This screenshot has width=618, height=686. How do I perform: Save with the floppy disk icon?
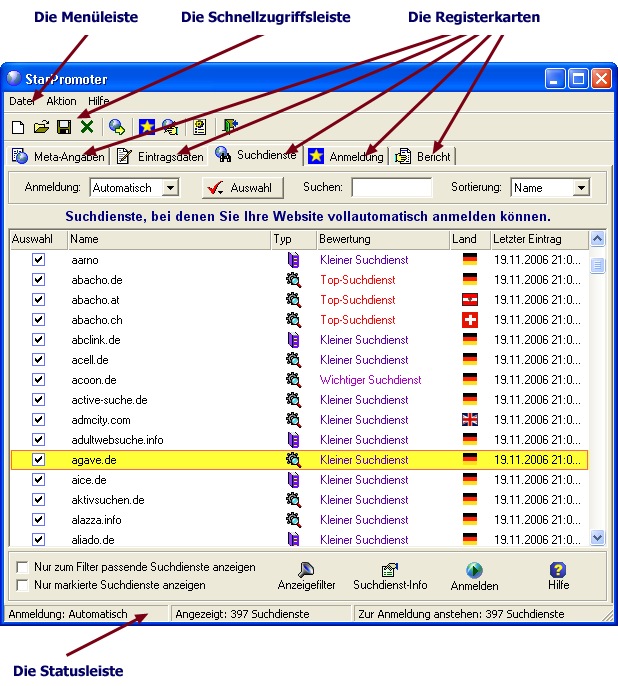pos(64,127)
